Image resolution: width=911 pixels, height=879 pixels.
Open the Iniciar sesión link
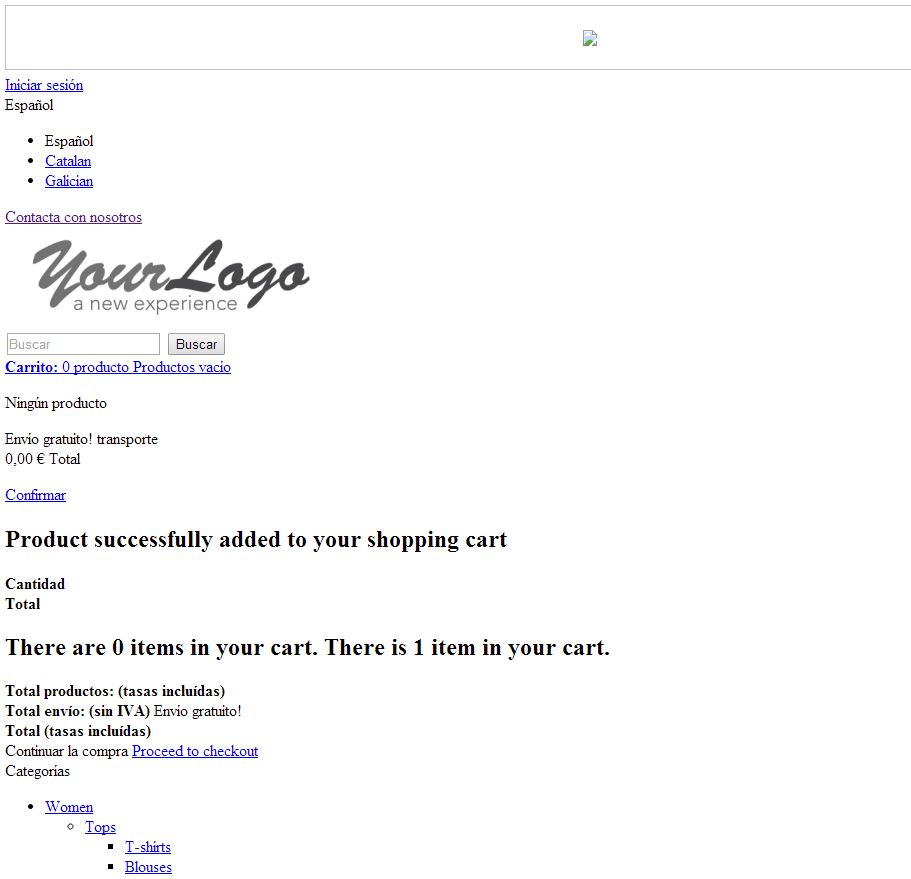coord(44,85)
